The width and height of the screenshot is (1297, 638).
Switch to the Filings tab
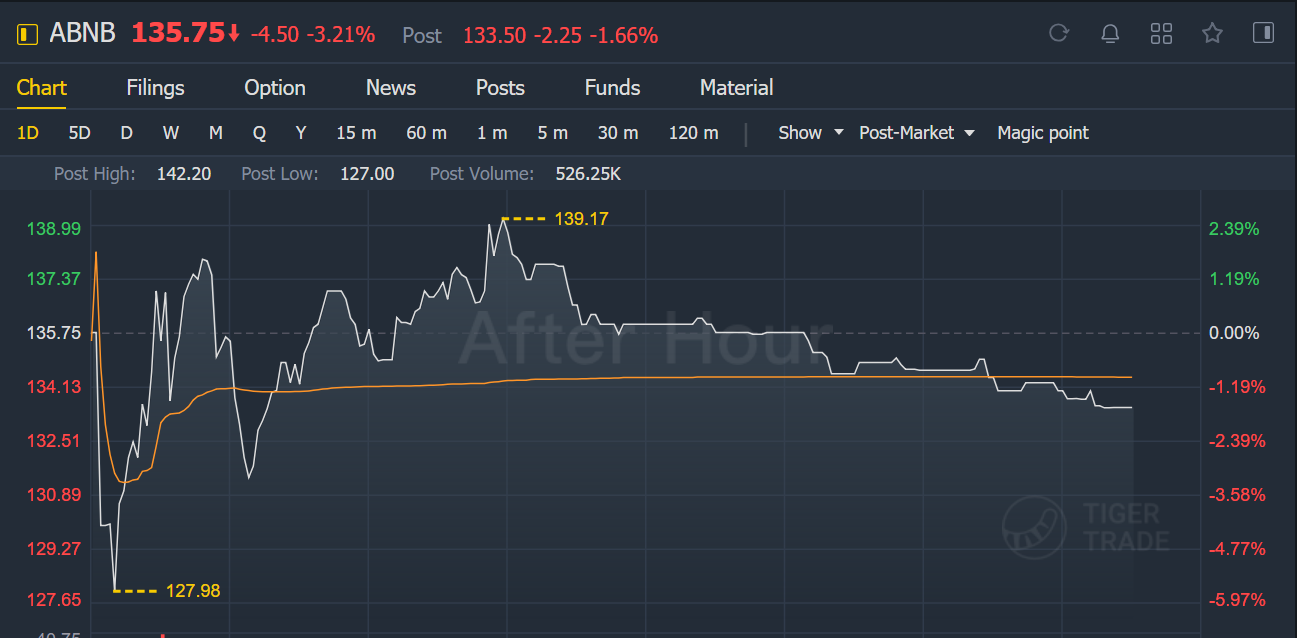(x=155, y=88)
